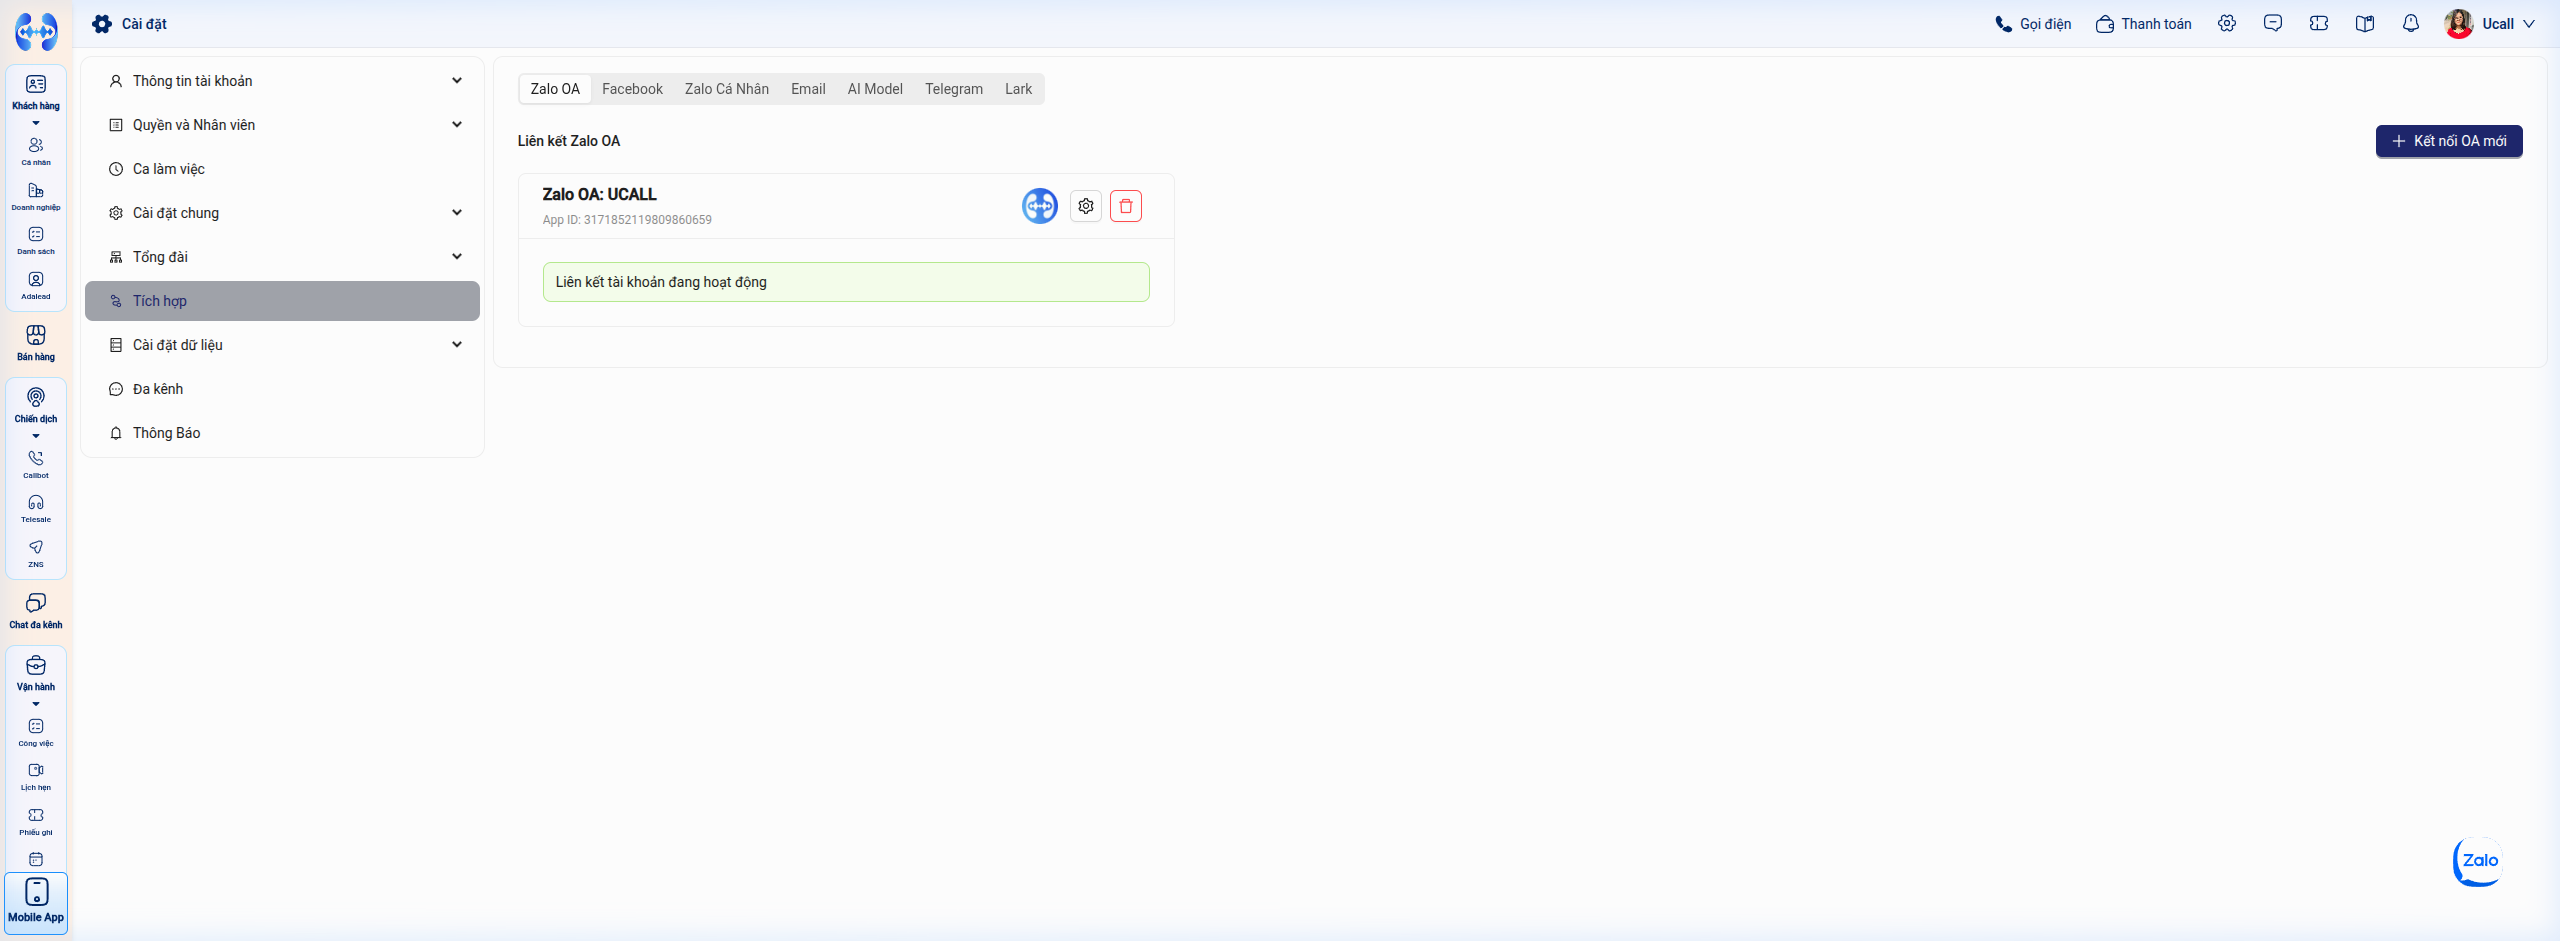This screenshot has height=941, width=2560.
Task: Click the Cài đặt chung label
Action: click(176, 213)
